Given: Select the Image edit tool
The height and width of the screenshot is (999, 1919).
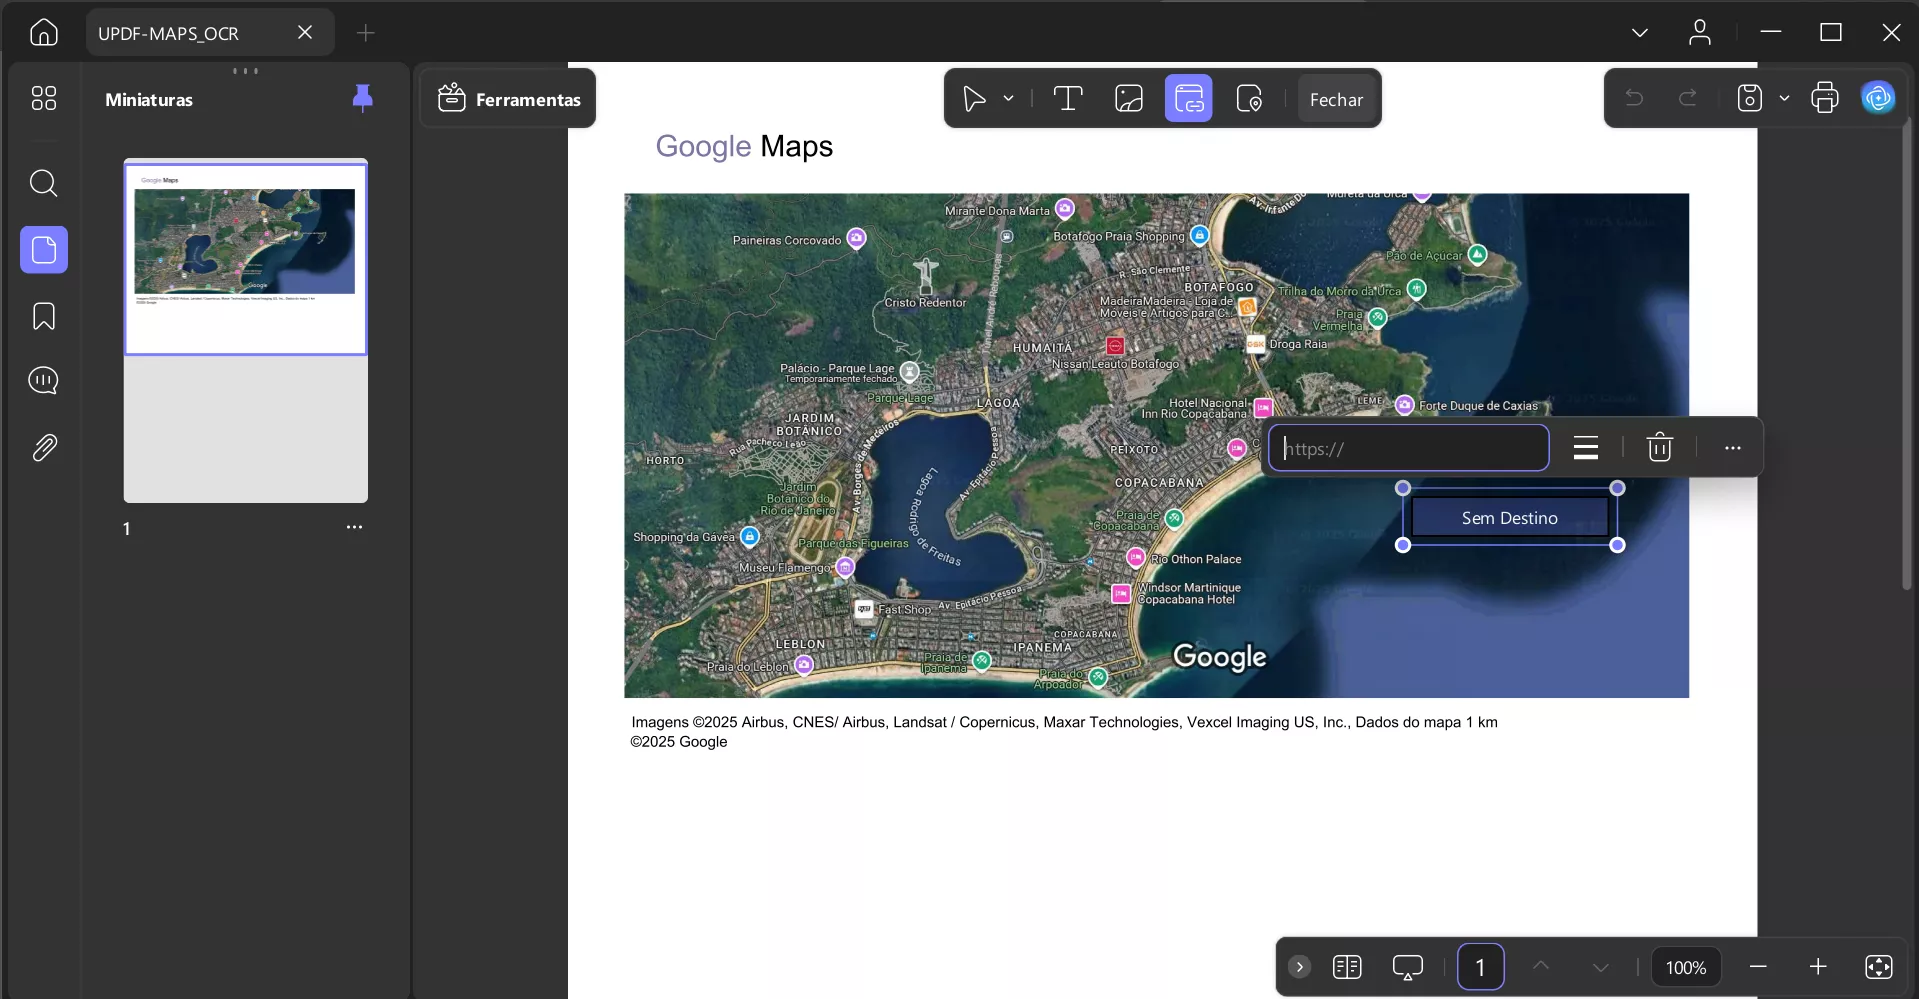Looking at the screenshot, I should tap(1129, 99).
